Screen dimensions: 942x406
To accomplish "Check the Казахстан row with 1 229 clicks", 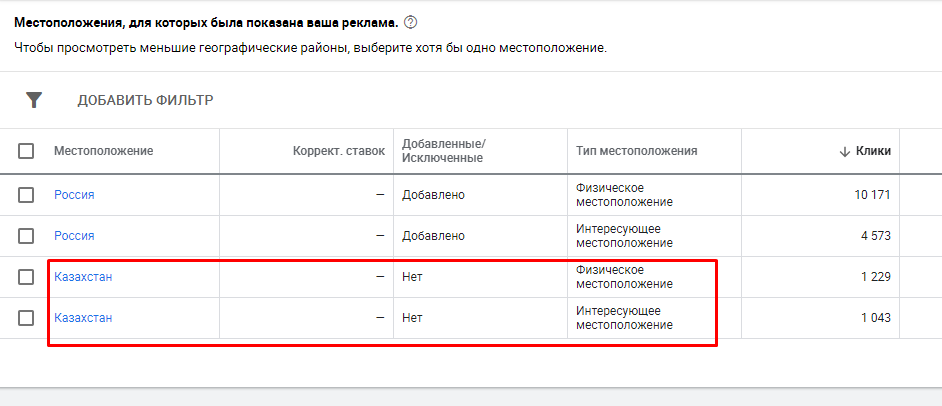I will tap(26, 277).
